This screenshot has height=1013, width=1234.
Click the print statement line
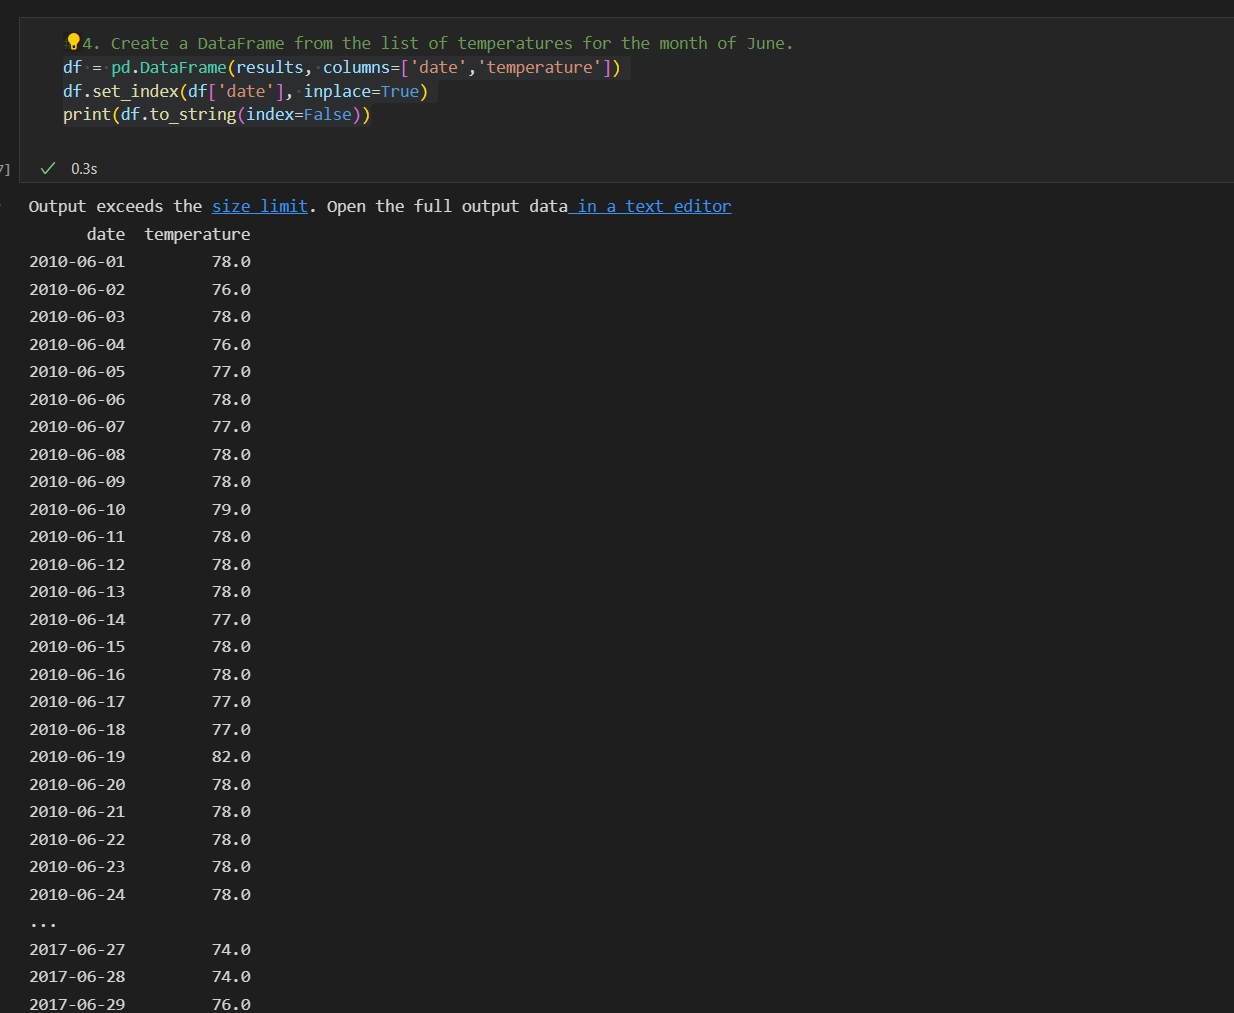click(x=217, y=114)
